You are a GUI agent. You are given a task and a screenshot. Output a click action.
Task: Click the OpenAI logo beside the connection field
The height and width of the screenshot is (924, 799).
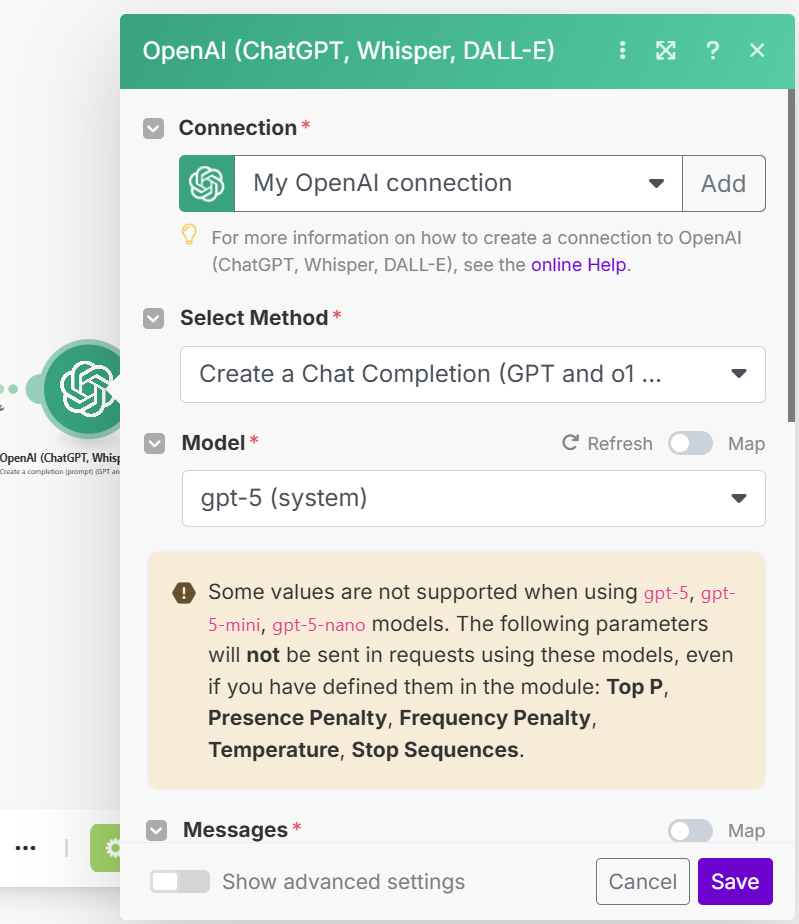point(207,183)
